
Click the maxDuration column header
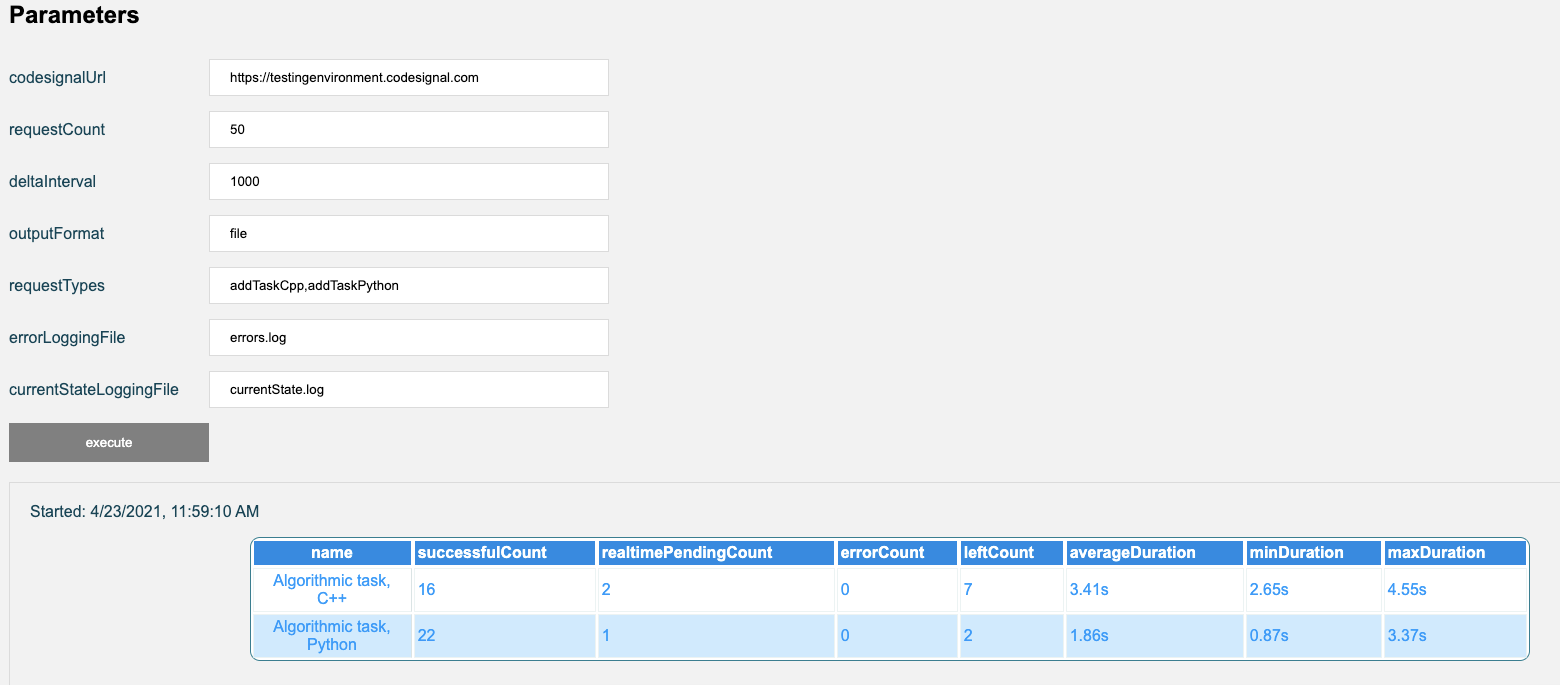[1454, 552]
